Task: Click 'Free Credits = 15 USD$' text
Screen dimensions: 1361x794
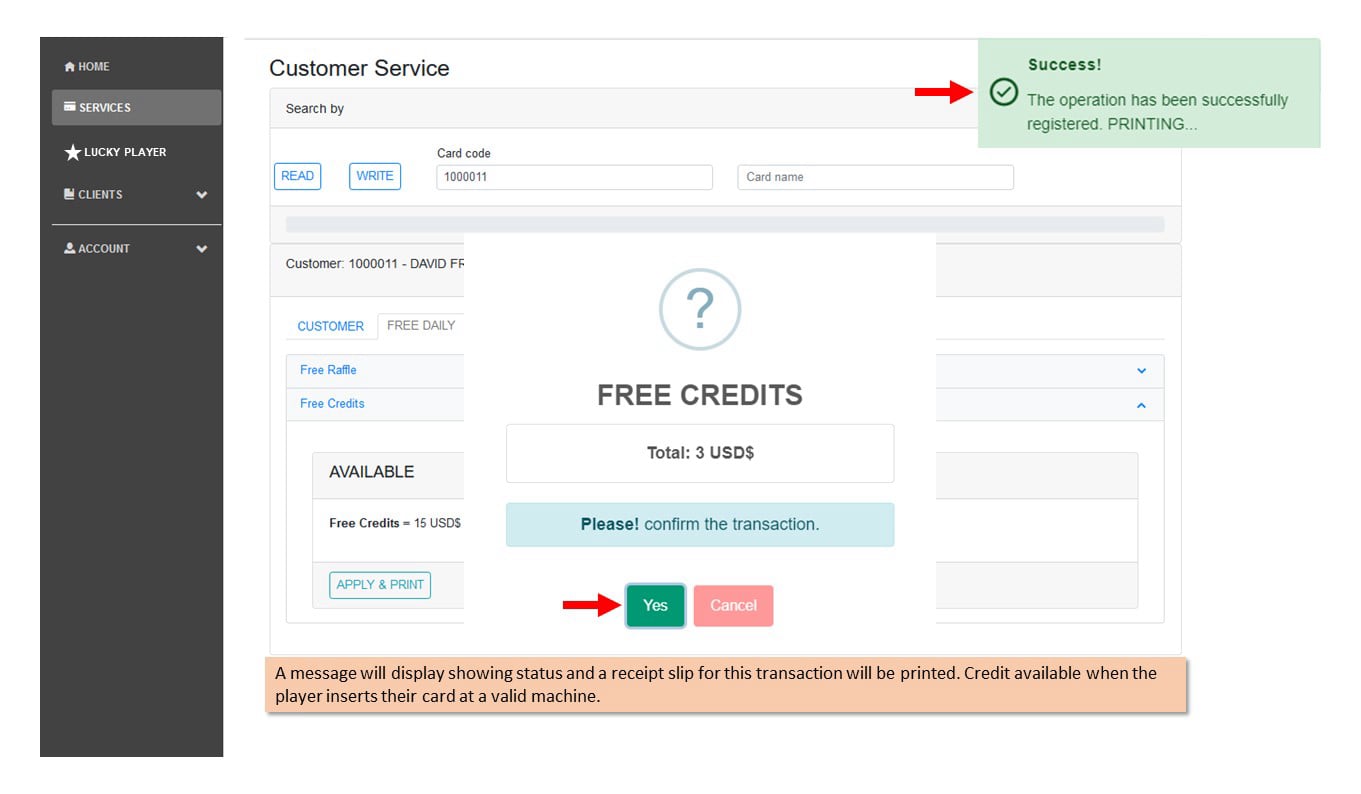Action: point(395,523)
